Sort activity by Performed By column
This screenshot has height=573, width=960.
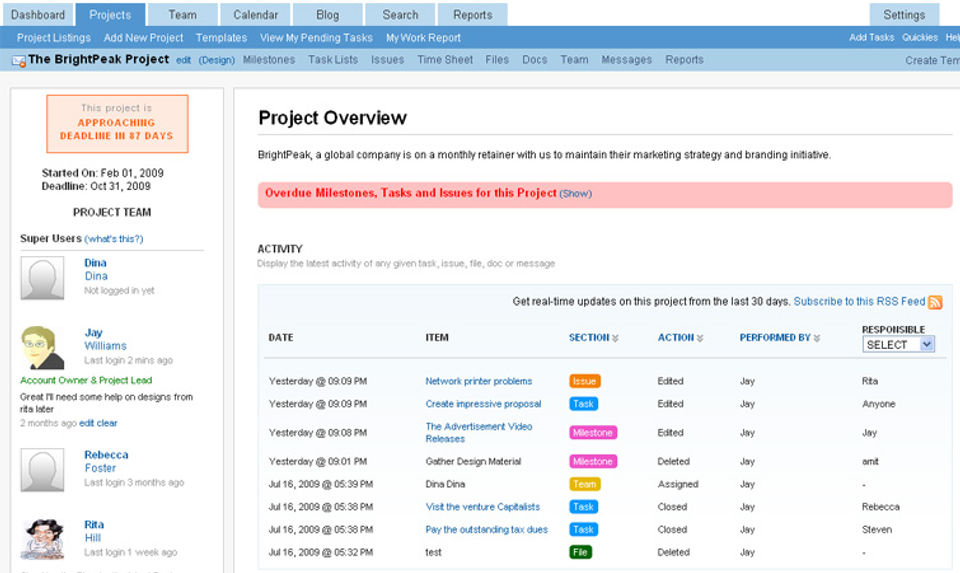coord(779,337)
